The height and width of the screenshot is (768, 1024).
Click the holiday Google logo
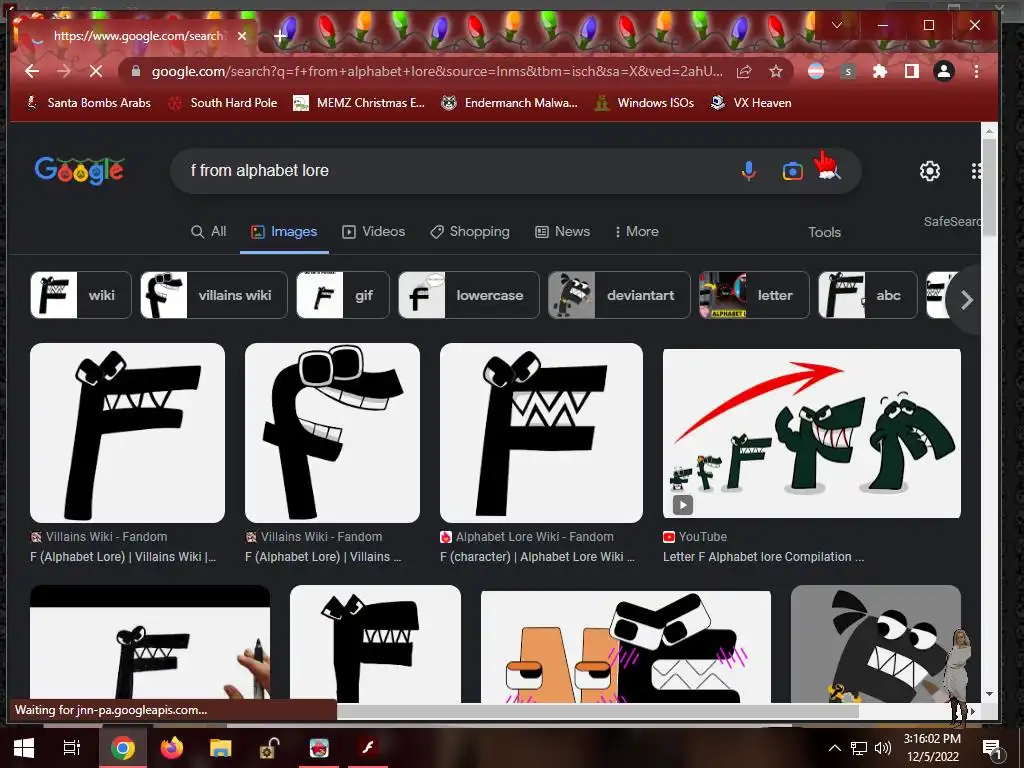[x=80, y=171]
